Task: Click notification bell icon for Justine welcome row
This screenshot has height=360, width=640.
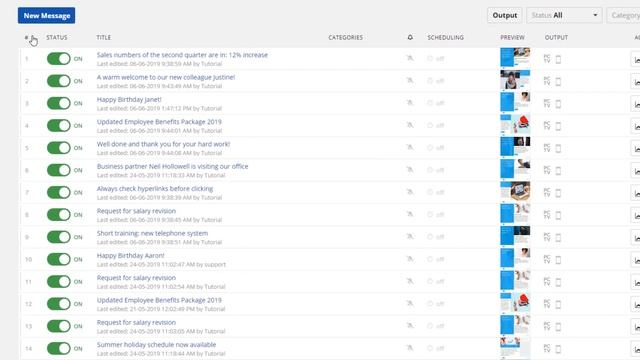Action: pos(410,80)
